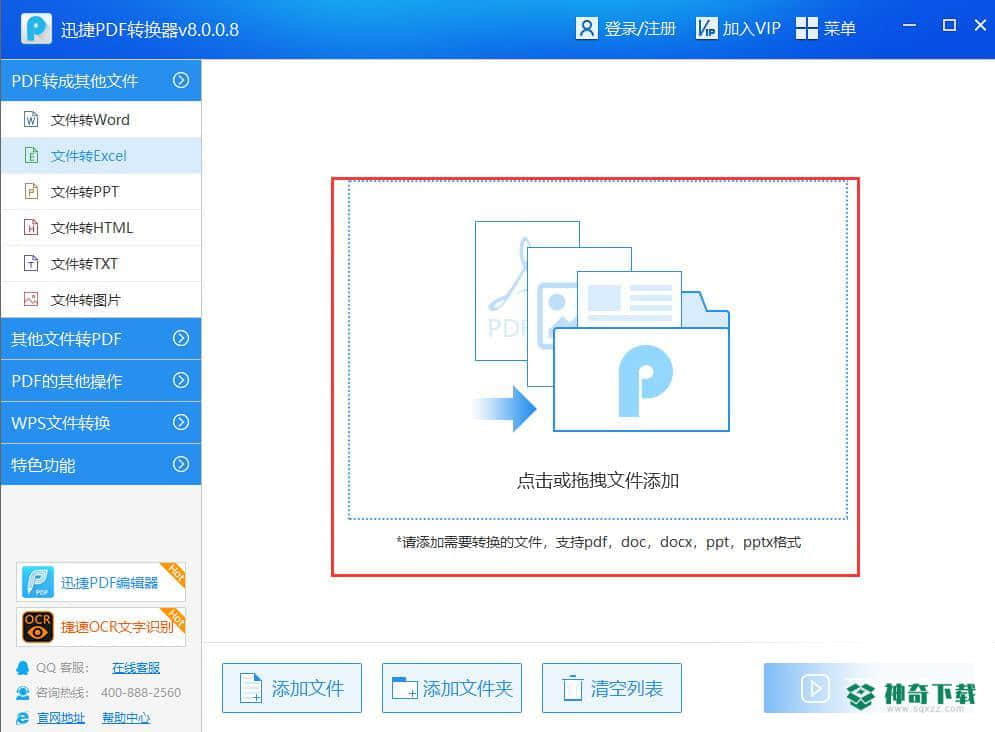
Task: Click the user avatar icon beside 登录/注册
Action: click(x=586, y=29)
